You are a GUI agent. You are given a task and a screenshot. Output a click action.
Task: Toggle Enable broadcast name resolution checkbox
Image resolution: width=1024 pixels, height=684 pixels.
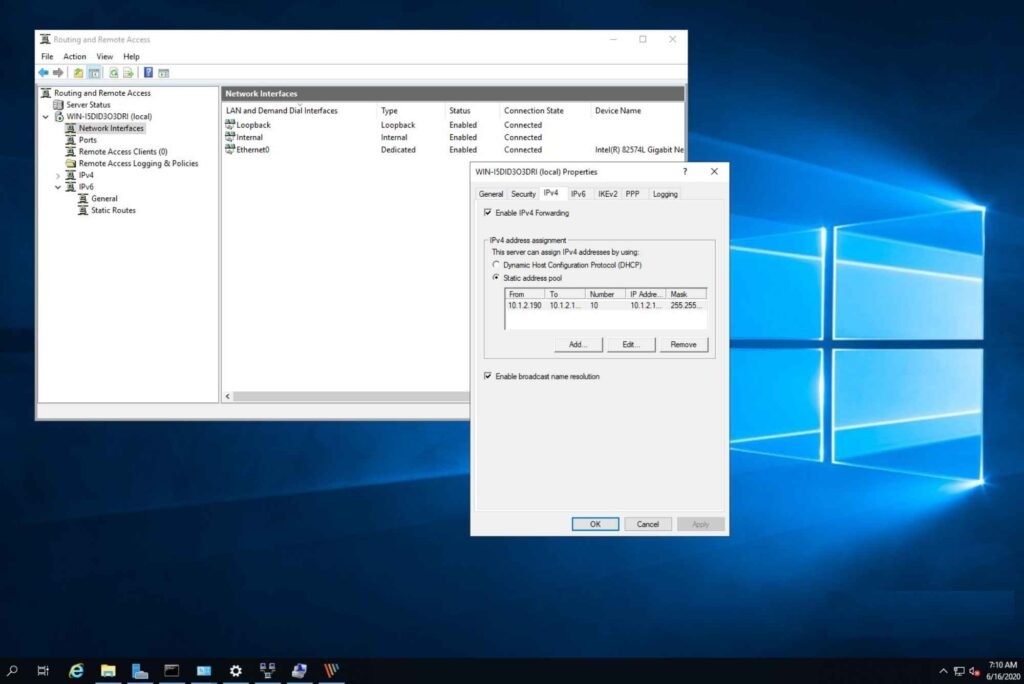point(488,376)
